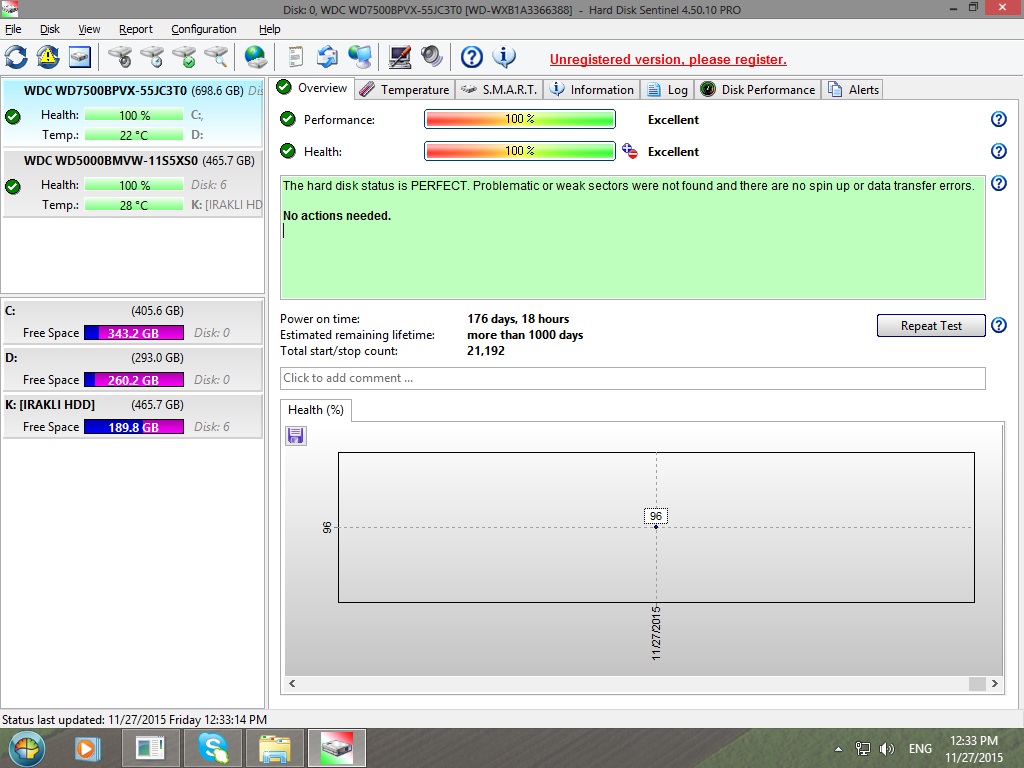
Task: Click the 96 data point on the health graph
Action: click(656, 526)
